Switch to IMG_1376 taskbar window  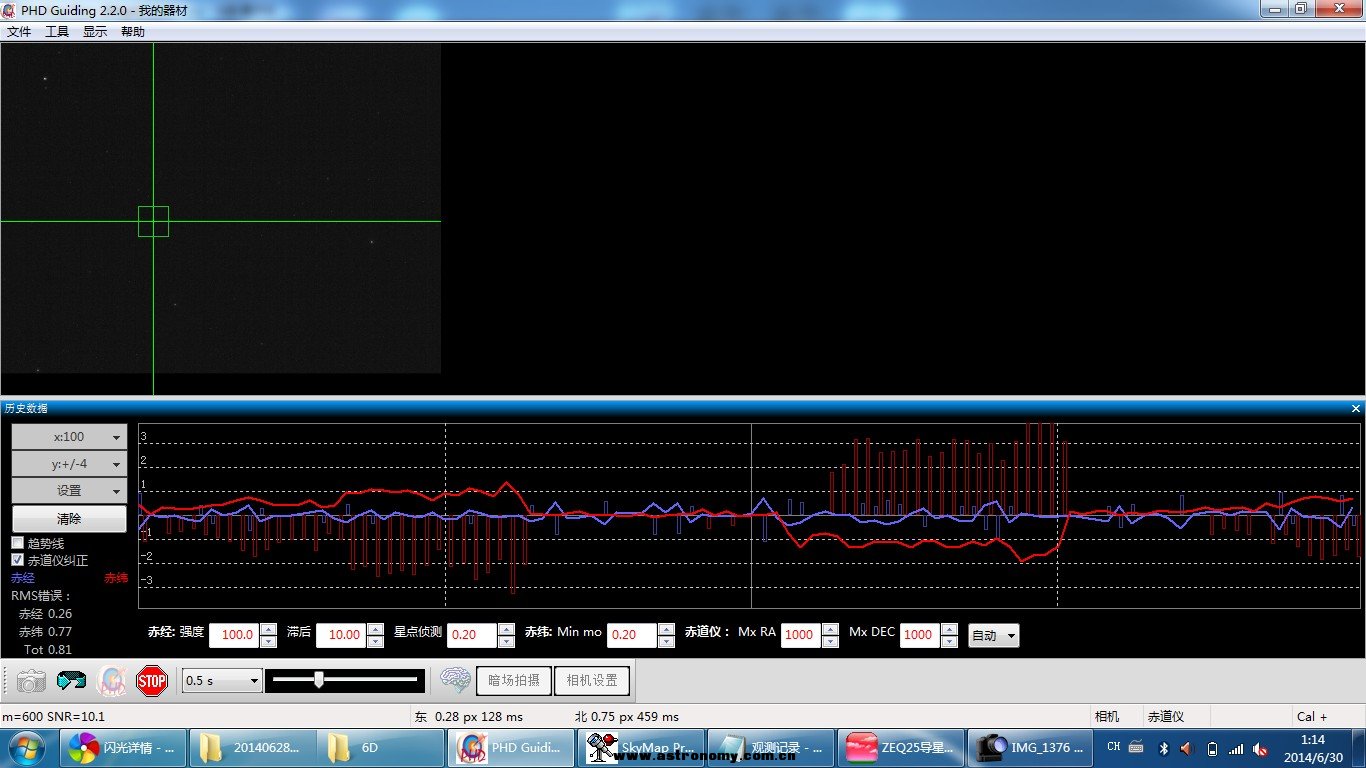[1029, 748]
